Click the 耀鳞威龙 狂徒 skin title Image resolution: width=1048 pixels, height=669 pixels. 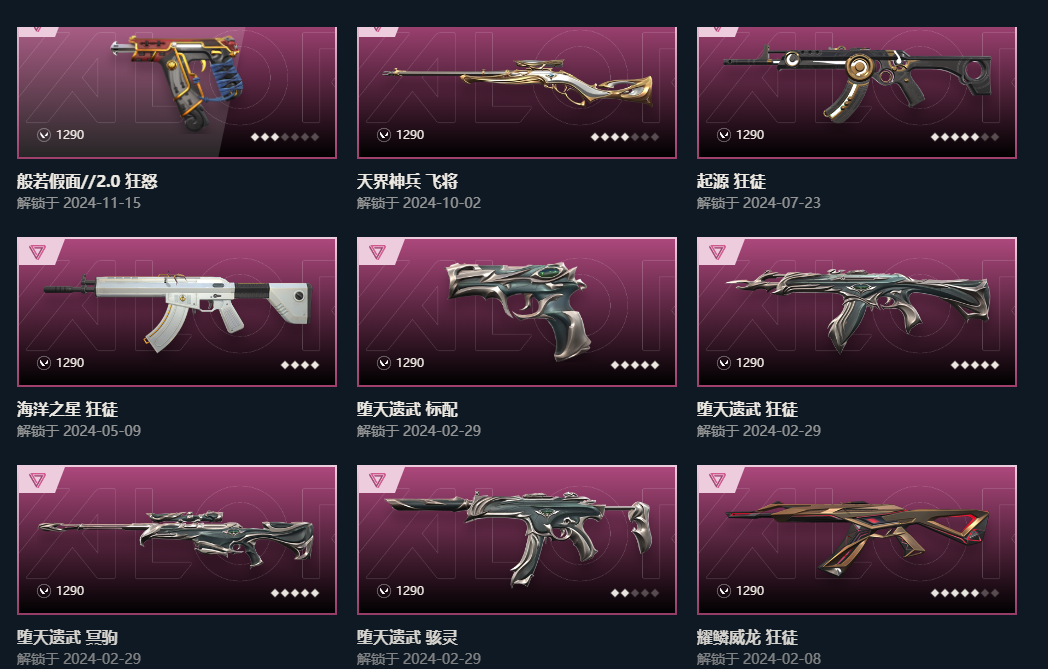tap(747, 637)
